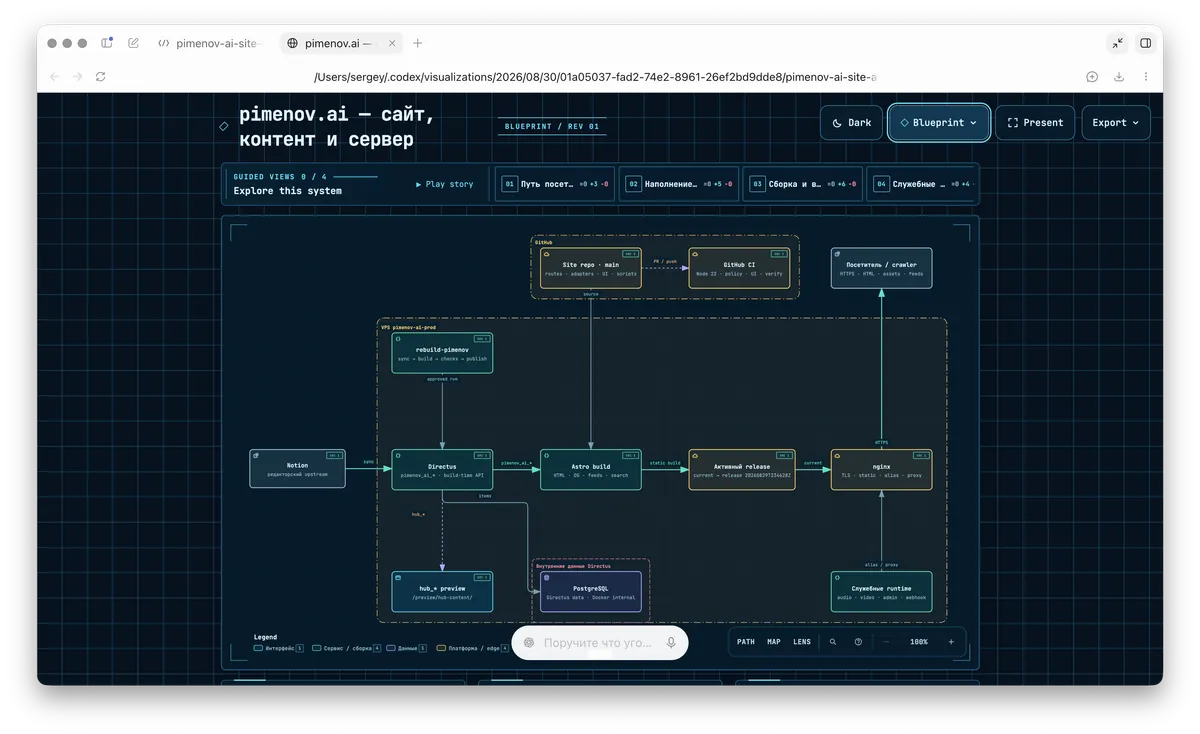Toggle the right split panel icon

tap(1146, 43)
